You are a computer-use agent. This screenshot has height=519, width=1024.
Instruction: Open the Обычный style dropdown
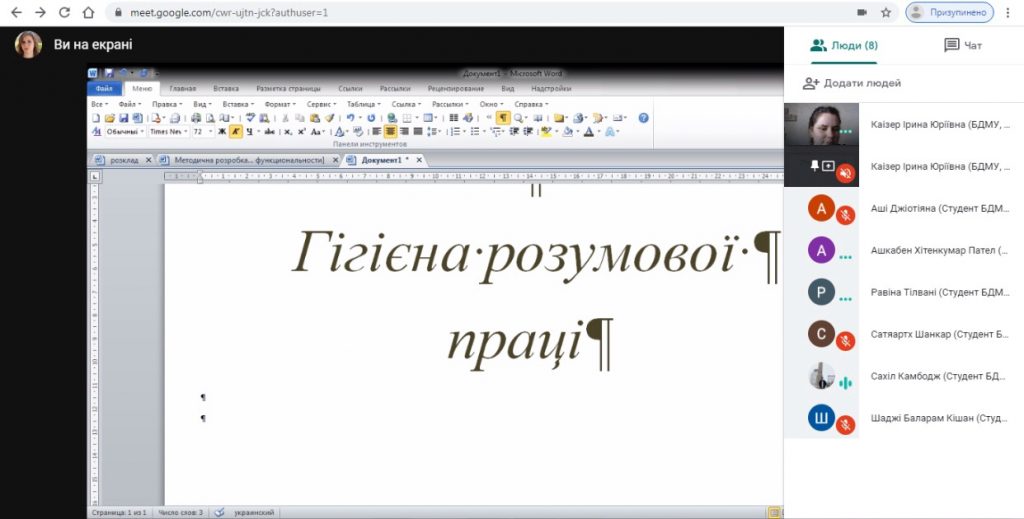[x=142, y=131]
